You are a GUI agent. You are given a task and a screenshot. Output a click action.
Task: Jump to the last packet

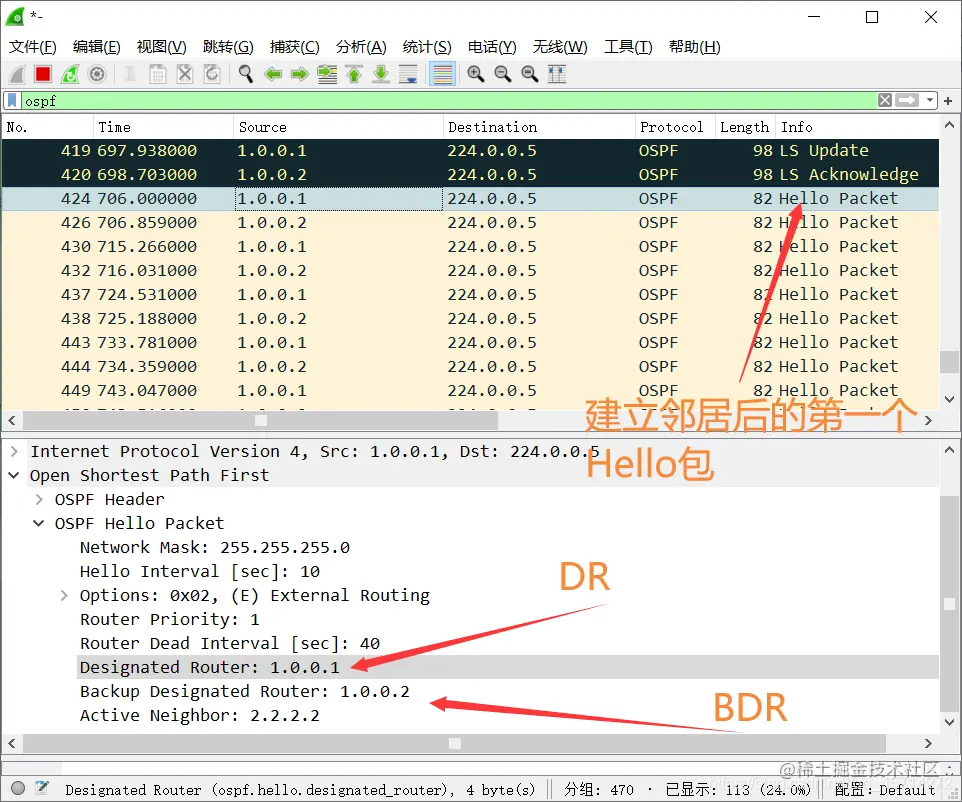[381, 74]
